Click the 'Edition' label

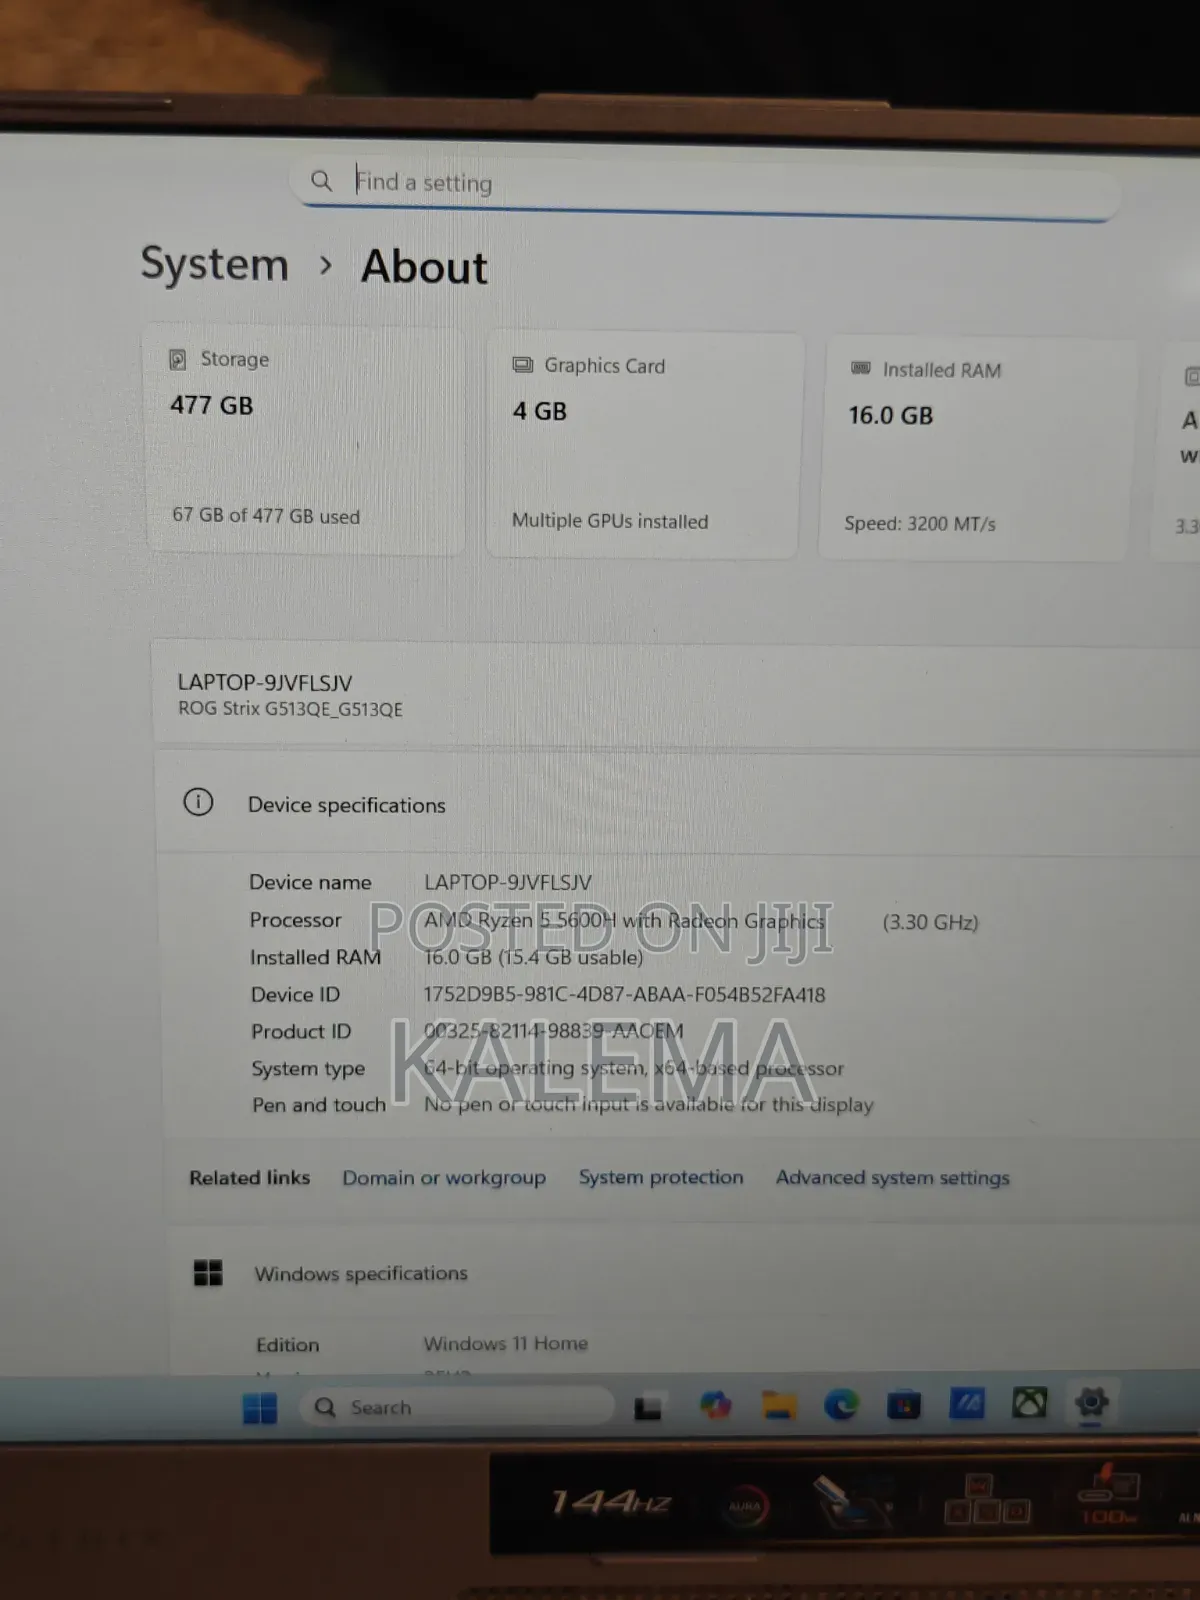288,1345
